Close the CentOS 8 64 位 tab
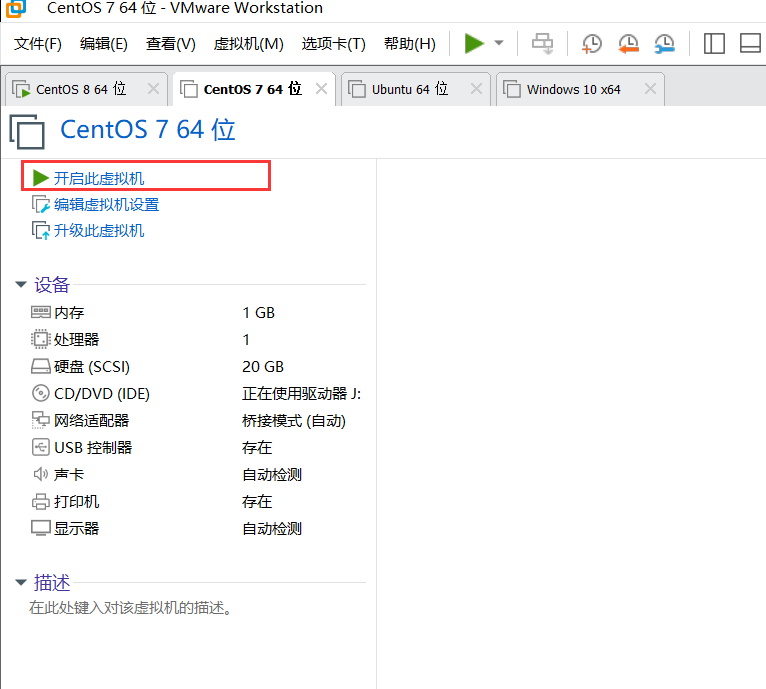Screen dimensions: 766x689 point(153,89)
